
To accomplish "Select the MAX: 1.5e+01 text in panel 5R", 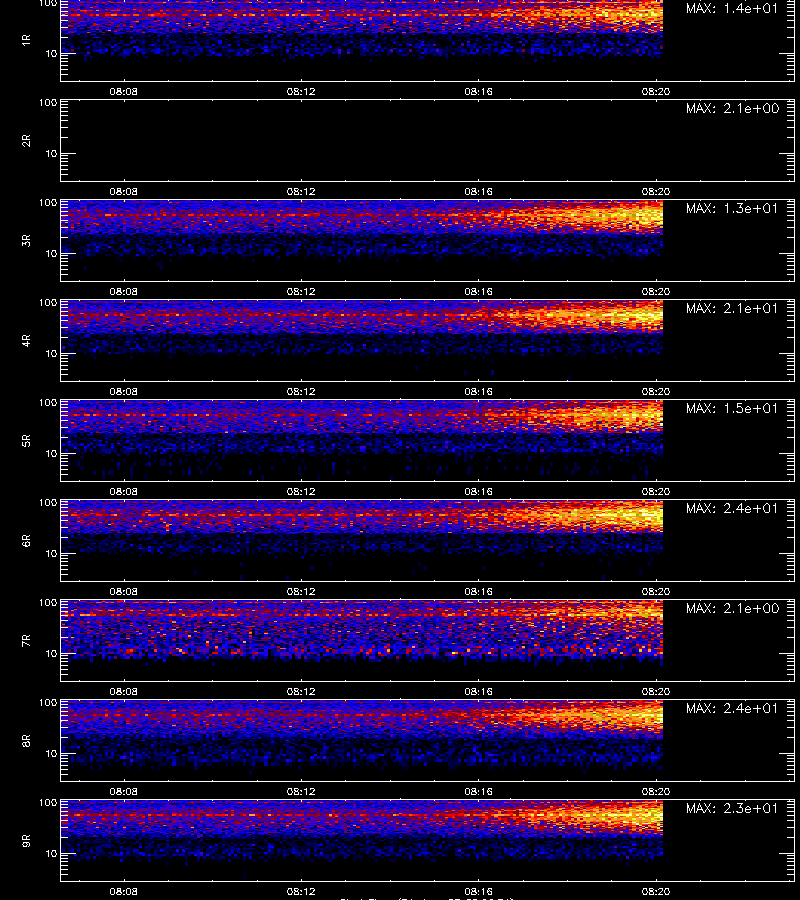I will click(732, 408).
